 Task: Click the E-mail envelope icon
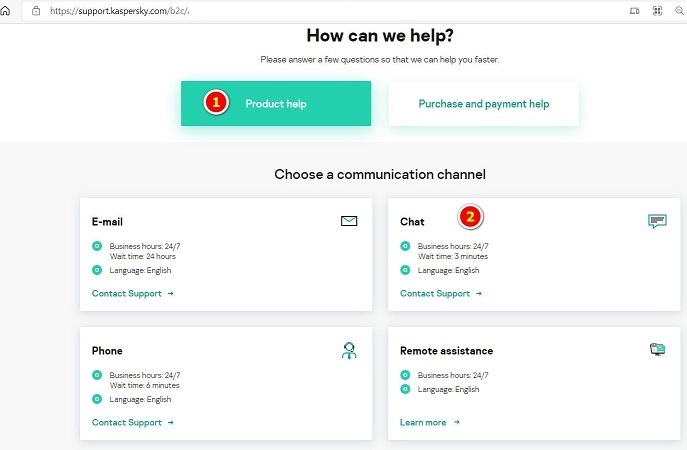(349, 221)
